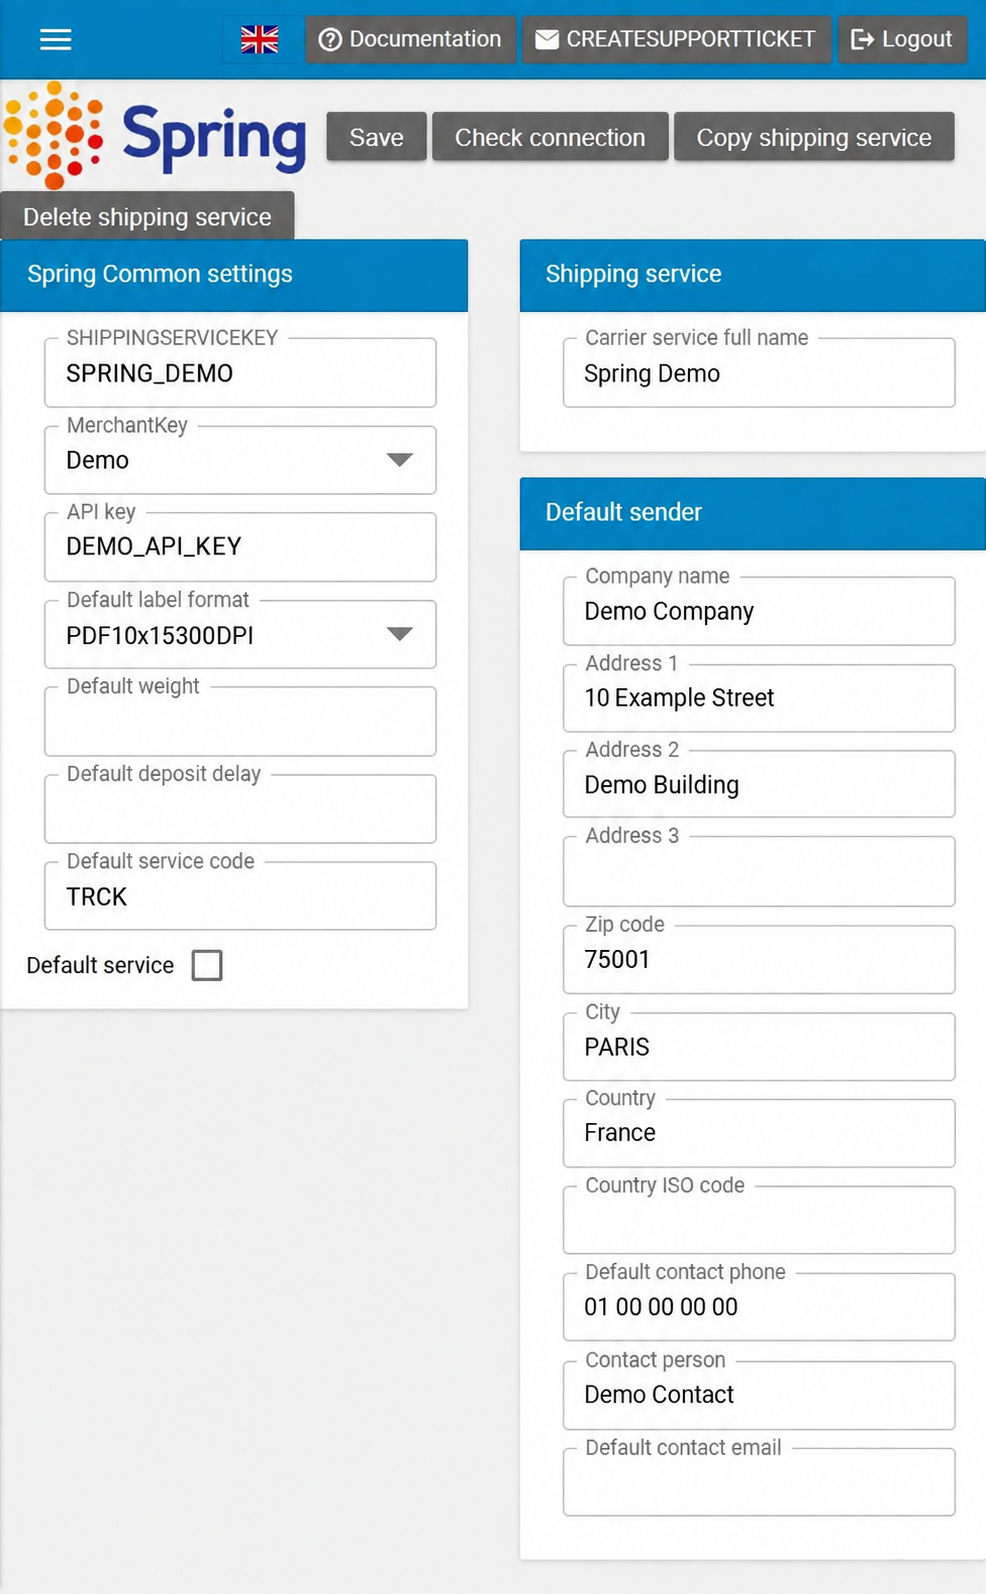This screenshot has height=1594, width=986.
Task: Click the Spring logo
Action: point(155,135)
